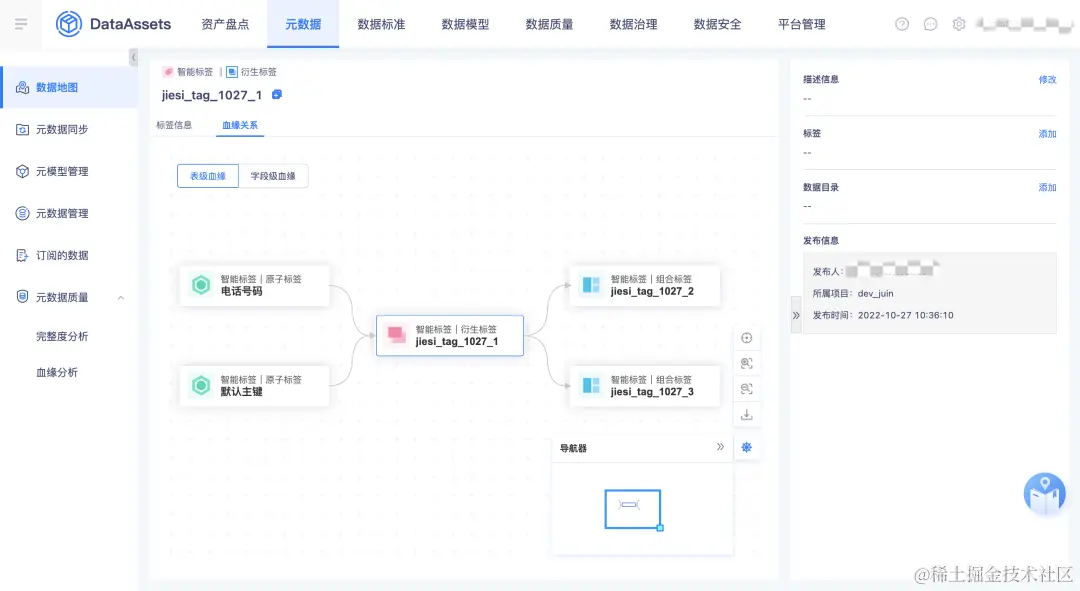Screen dimensions: 1080x591
Task: Click the floating map assistant icon
Action: 1044,492
